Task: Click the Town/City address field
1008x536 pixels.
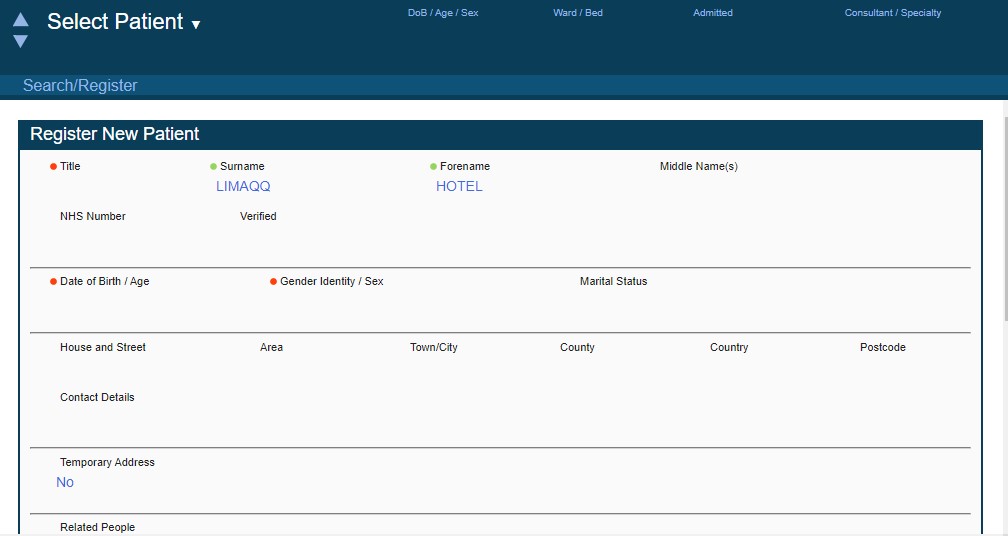Action: 434,347
